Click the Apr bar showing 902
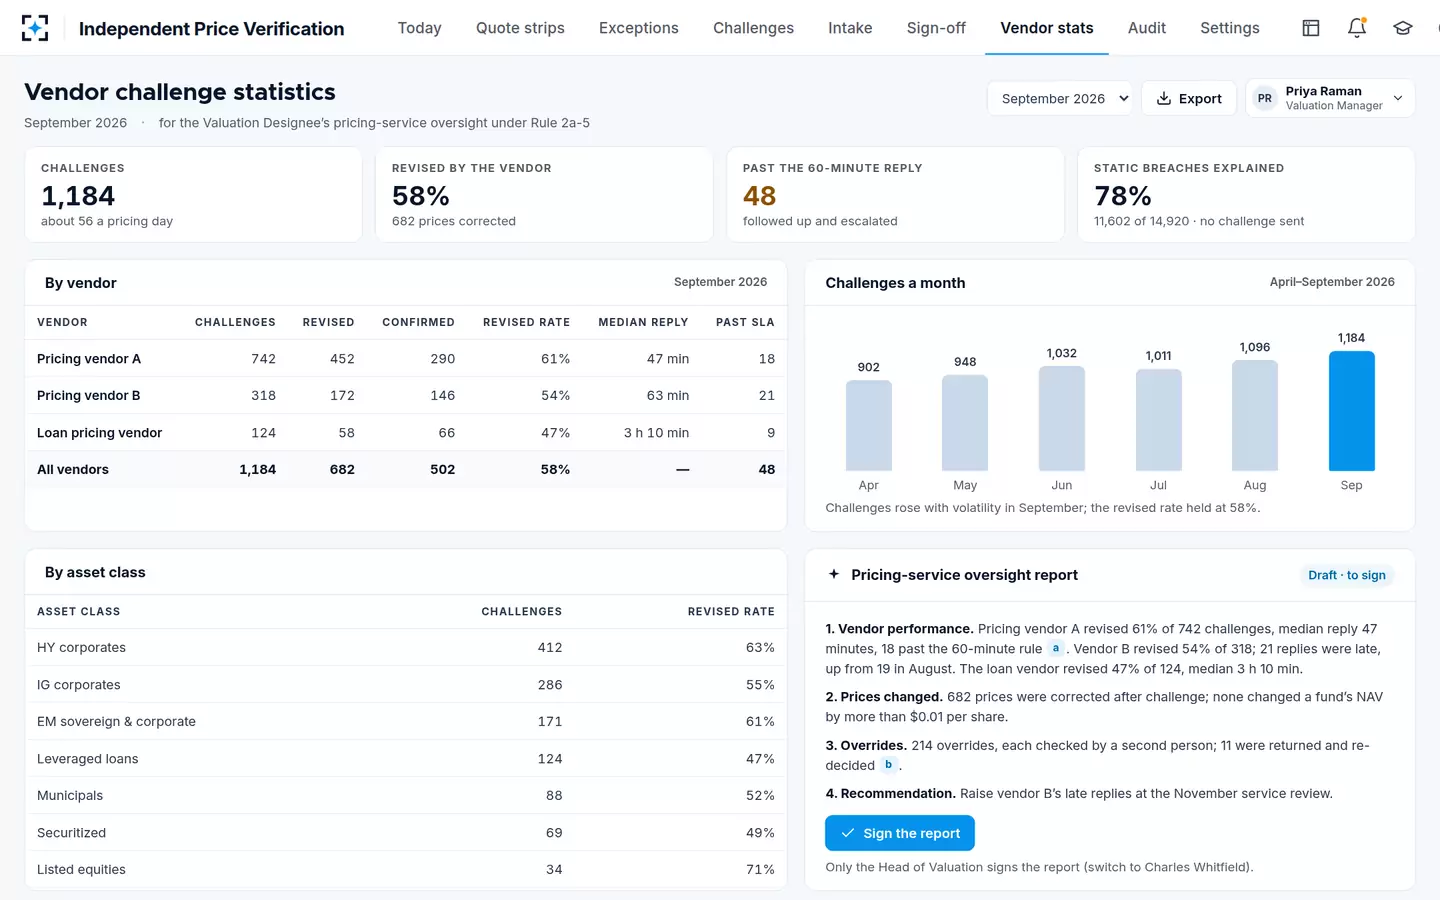Screen dimensions: 1440x900 pos(868,425)
